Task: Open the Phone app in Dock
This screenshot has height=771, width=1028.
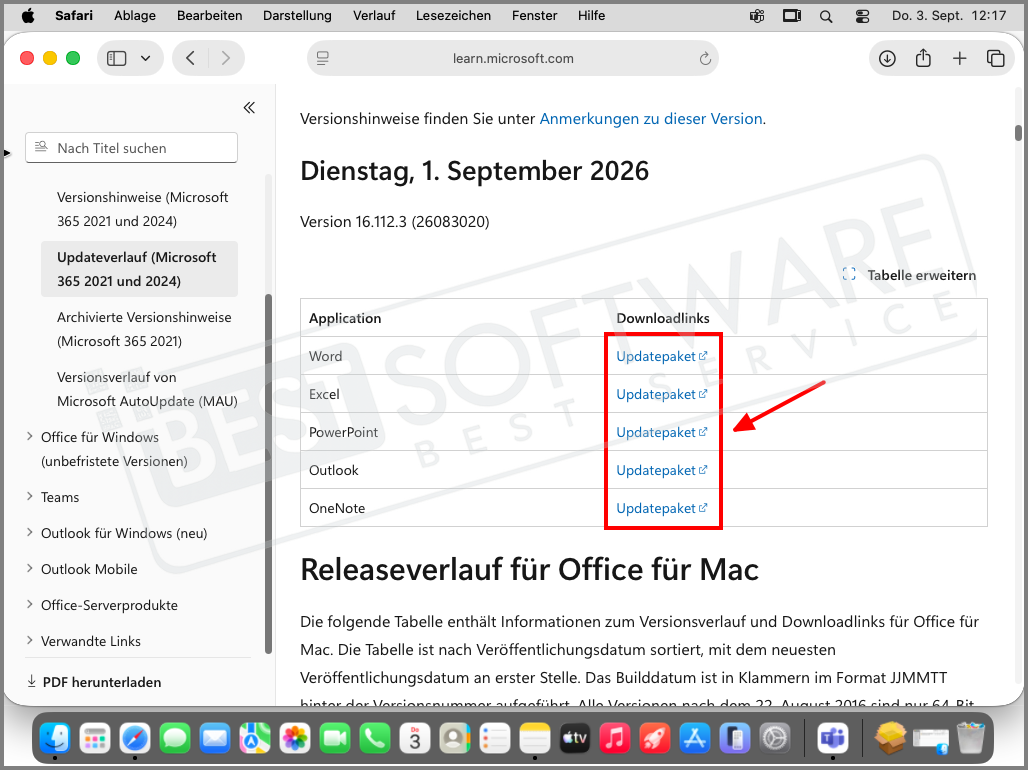Action: coord(374,739)
